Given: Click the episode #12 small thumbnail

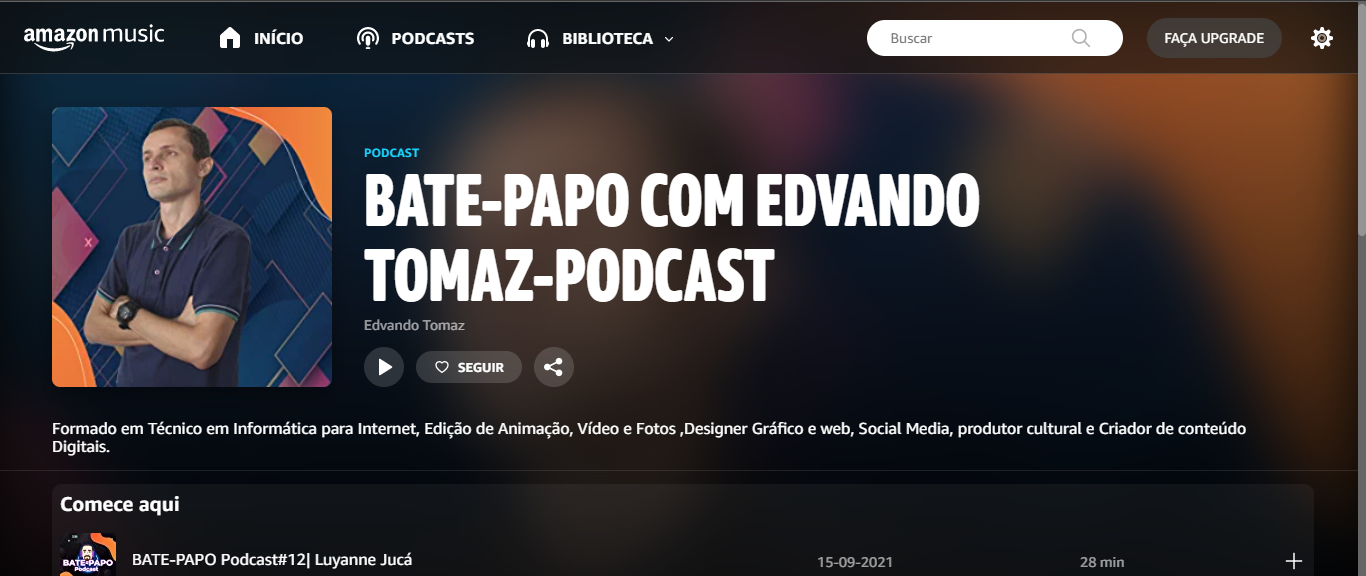Looking at the screenshot, I should pos(88,556).
